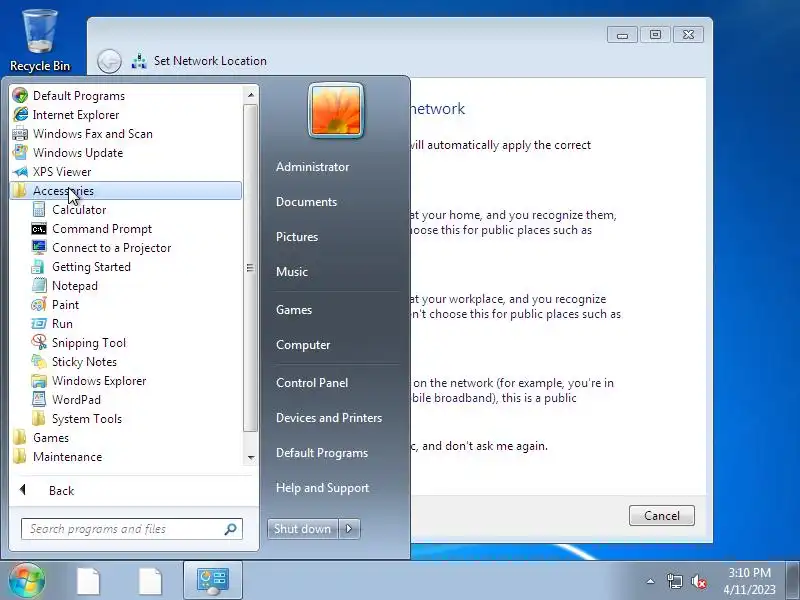The image size is (800, 600).
Task: Open Windows Update icon
Action: 20,153
